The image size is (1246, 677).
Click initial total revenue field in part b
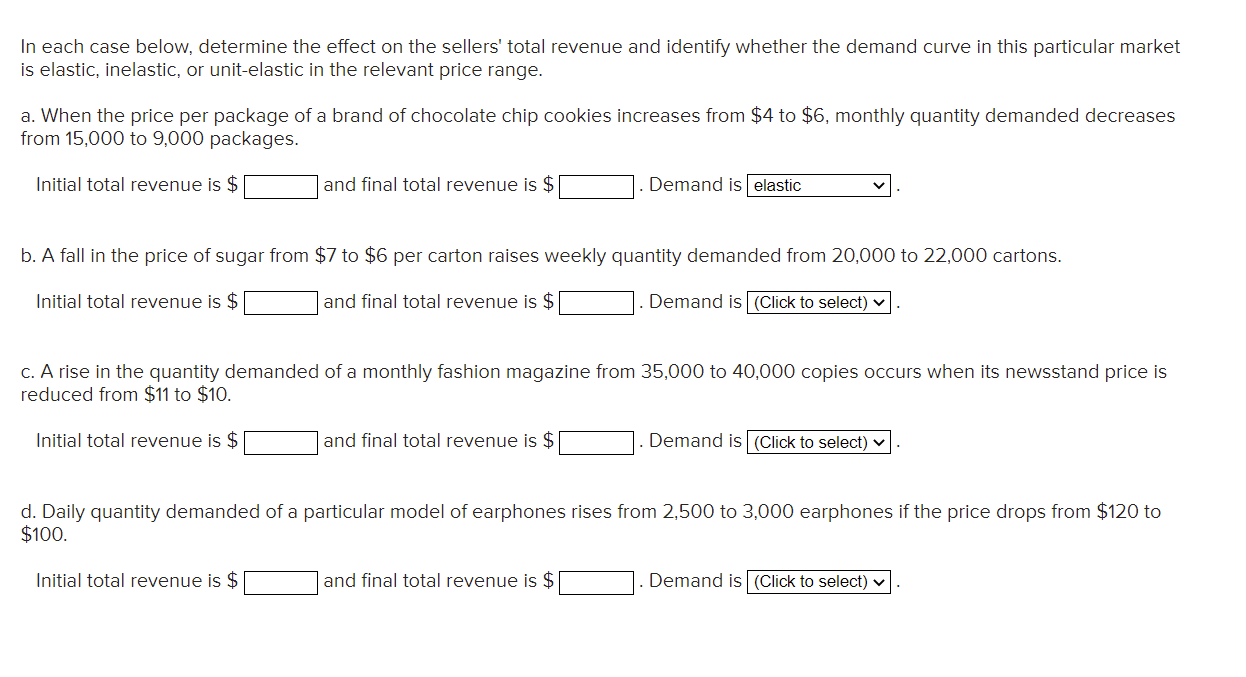point(281,301)
